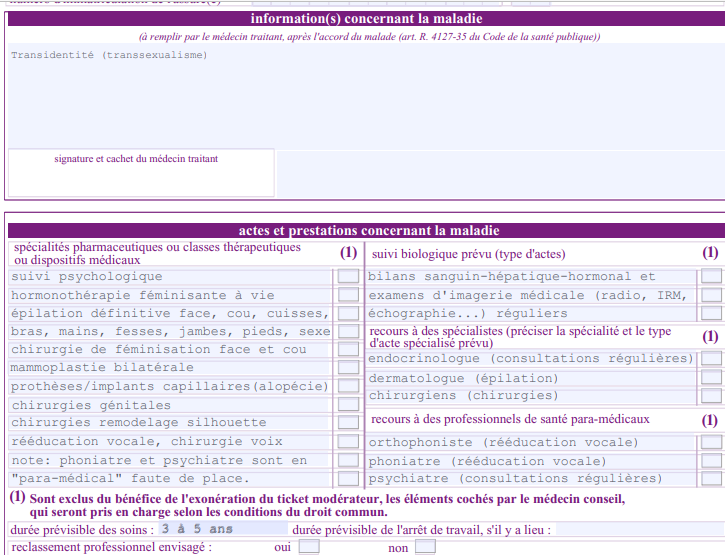725x555 pixels.
Task: Edit the 'prothèses/implants capillaires(alopécie)' field
Action: 170,386
